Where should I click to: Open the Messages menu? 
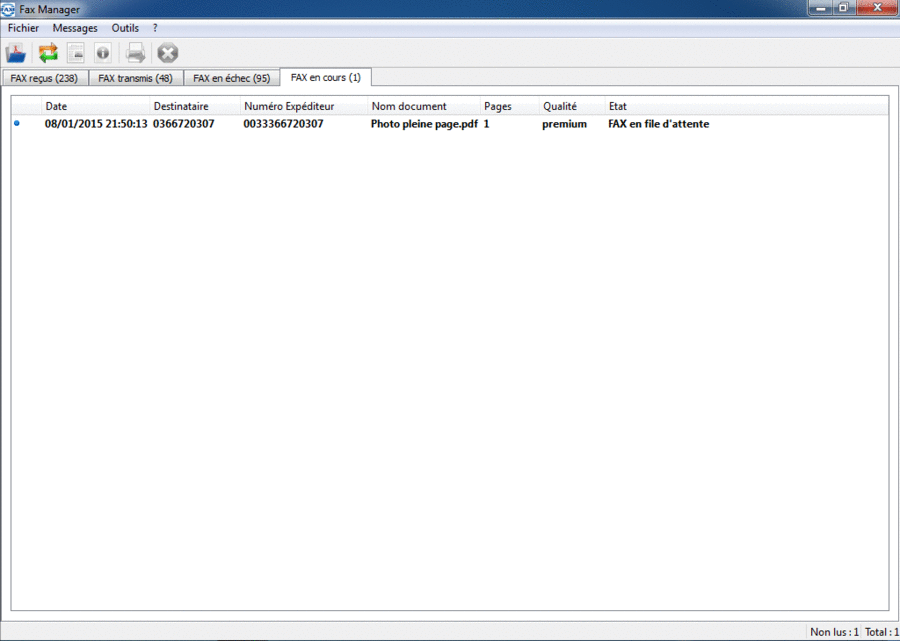[x=75, y=28]
